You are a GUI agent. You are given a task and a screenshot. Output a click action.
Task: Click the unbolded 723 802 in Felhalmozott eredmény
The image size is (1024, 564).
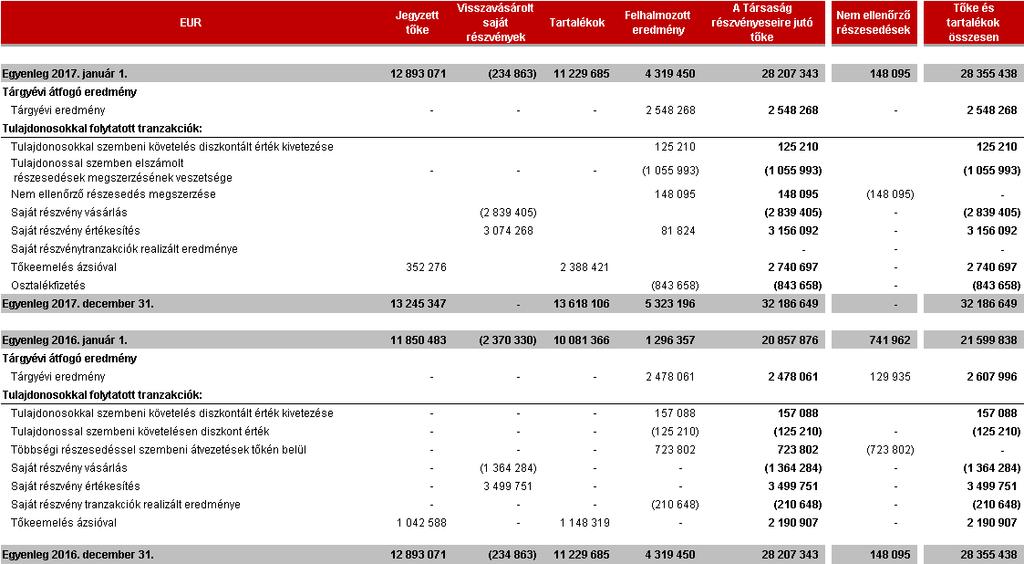coord(675,450)
